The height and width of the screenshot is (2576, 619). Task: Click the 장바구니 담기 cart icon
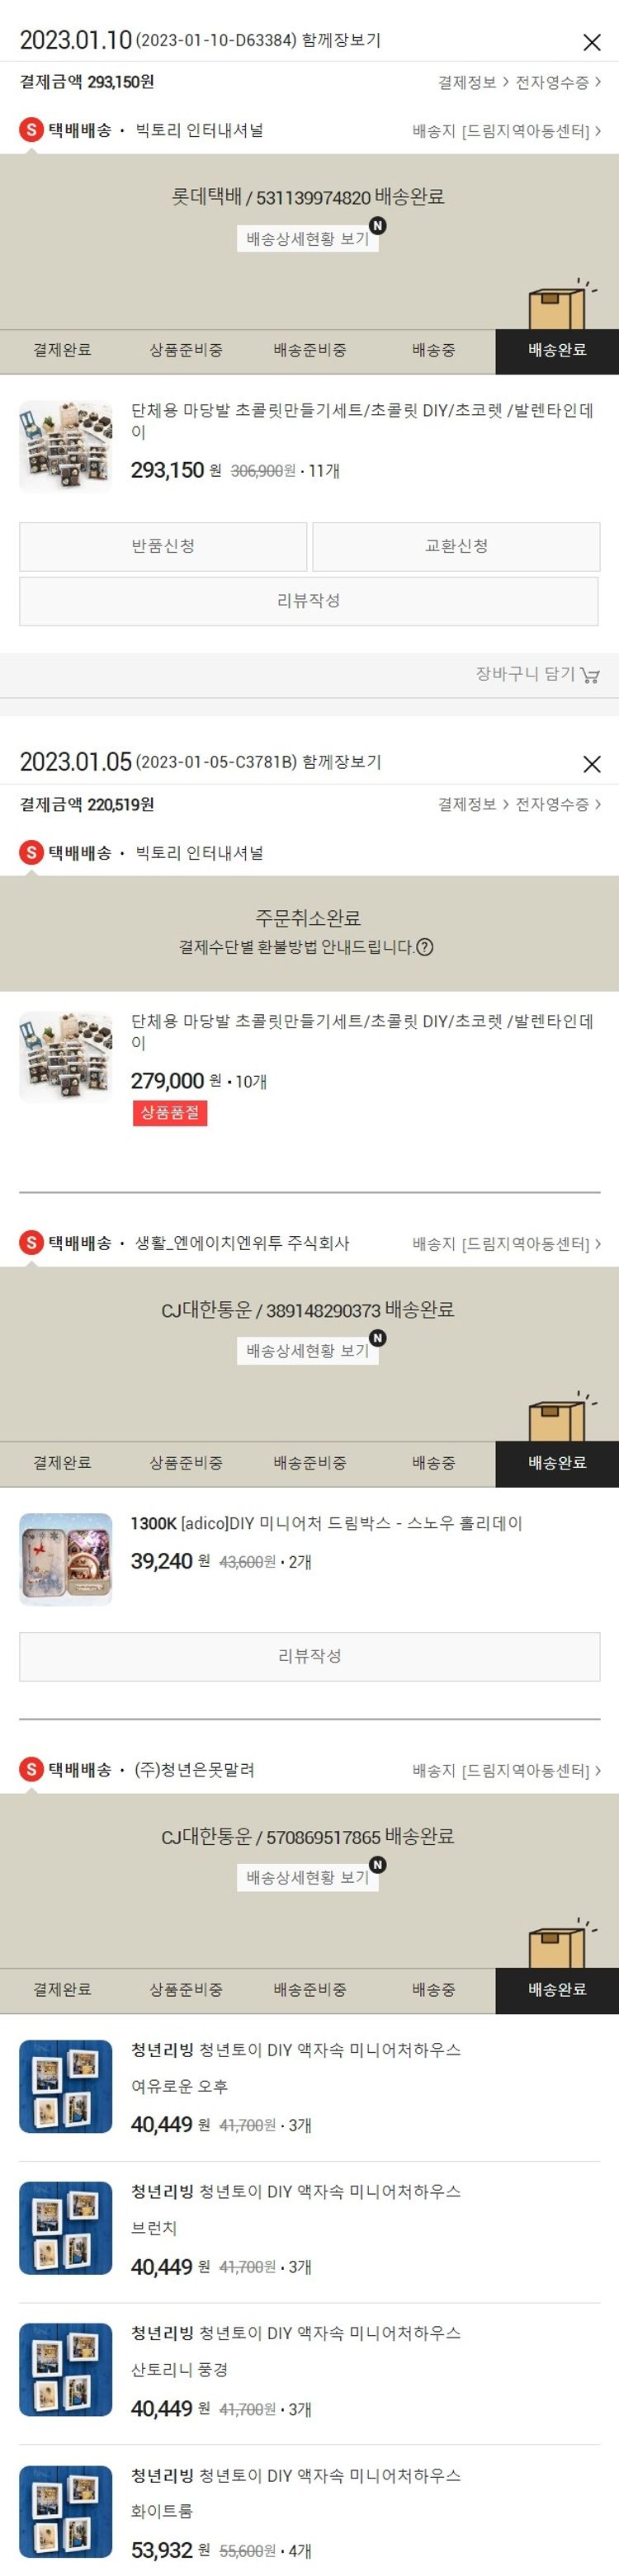[590, 675]
